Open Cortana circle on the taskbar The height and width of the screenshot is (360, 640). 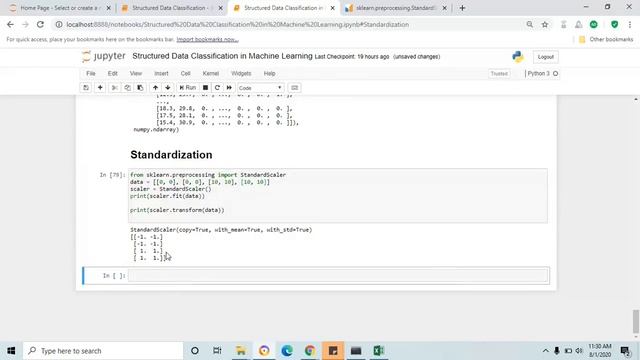click(195, 351)
